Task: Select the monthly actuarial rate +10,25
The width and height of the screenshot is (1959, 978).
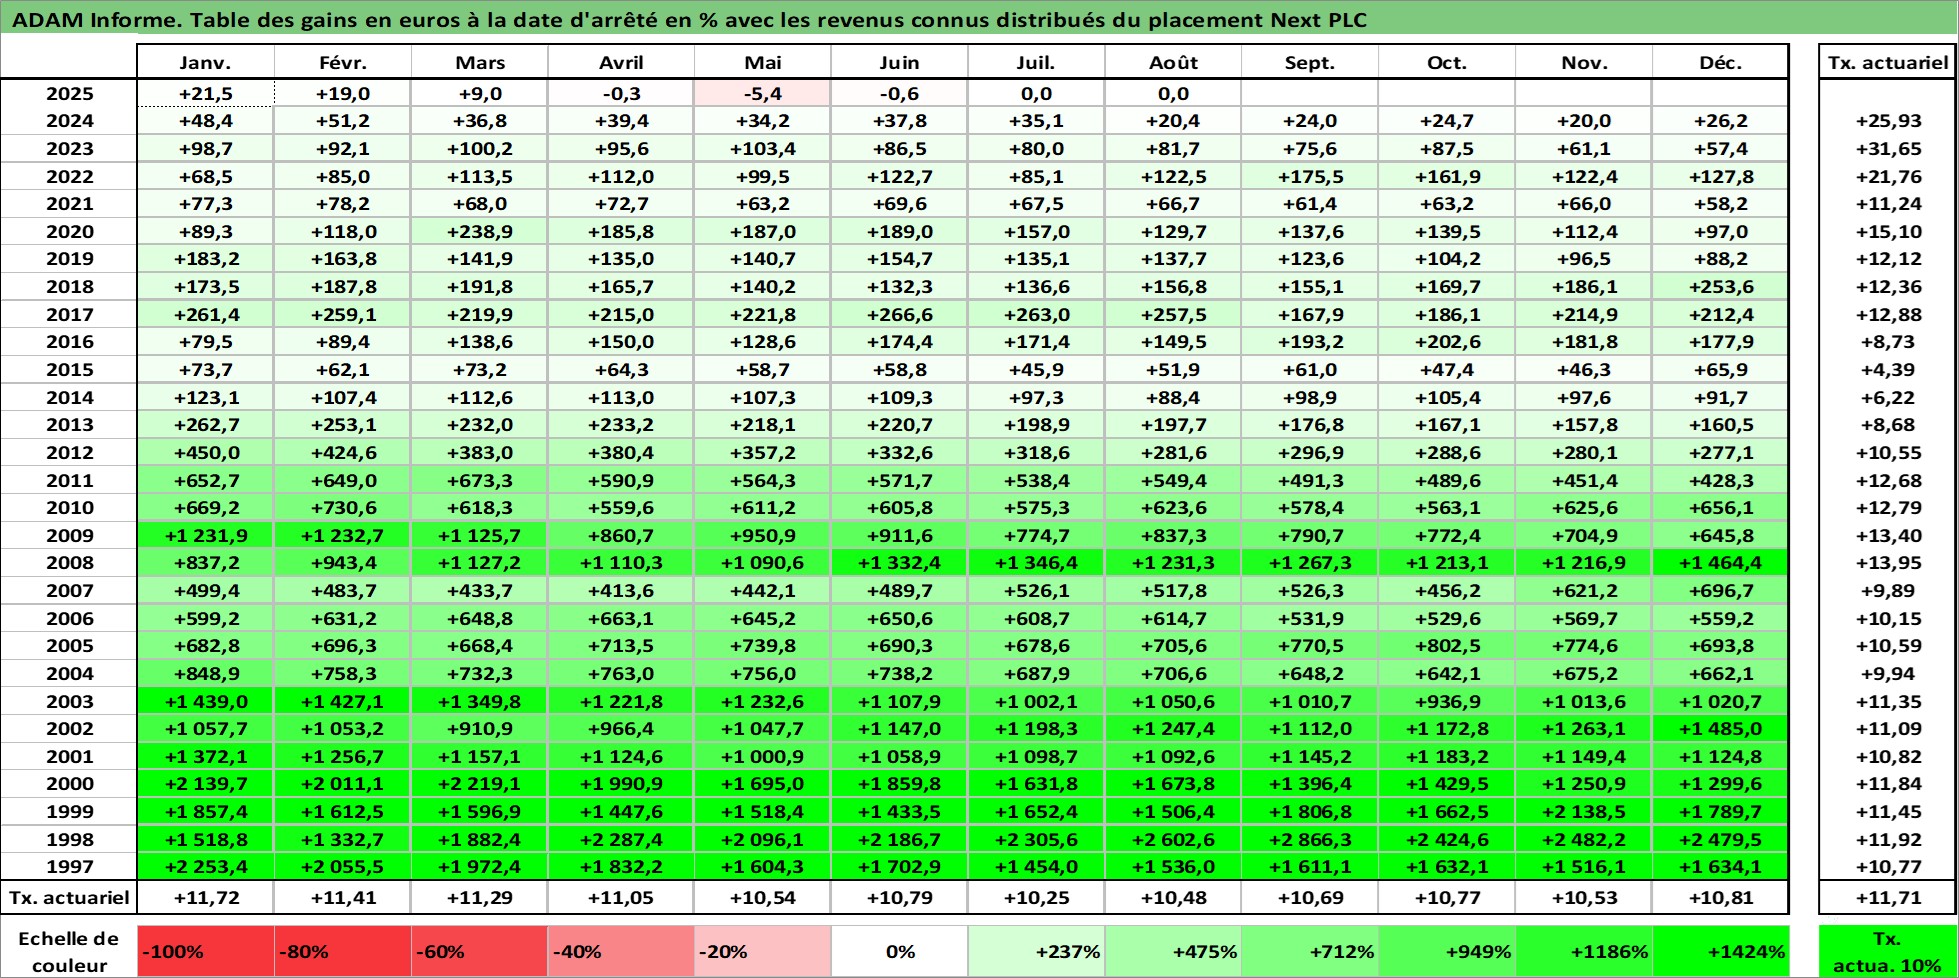Action: coord(1036,897)
